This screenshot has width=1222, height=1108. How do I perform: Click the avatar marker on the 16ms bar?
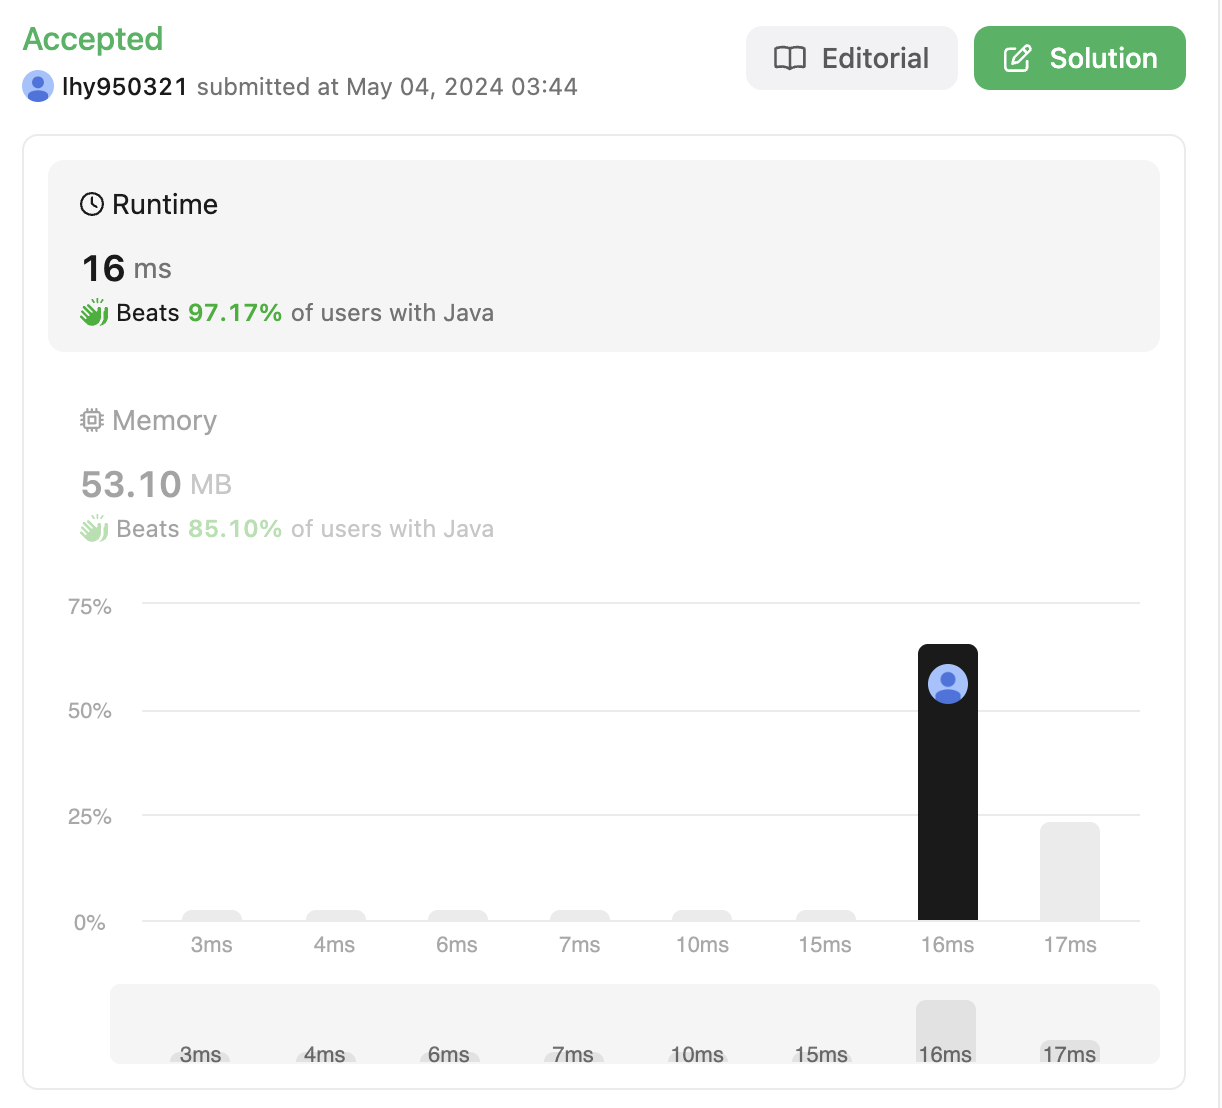coord(948,684)
